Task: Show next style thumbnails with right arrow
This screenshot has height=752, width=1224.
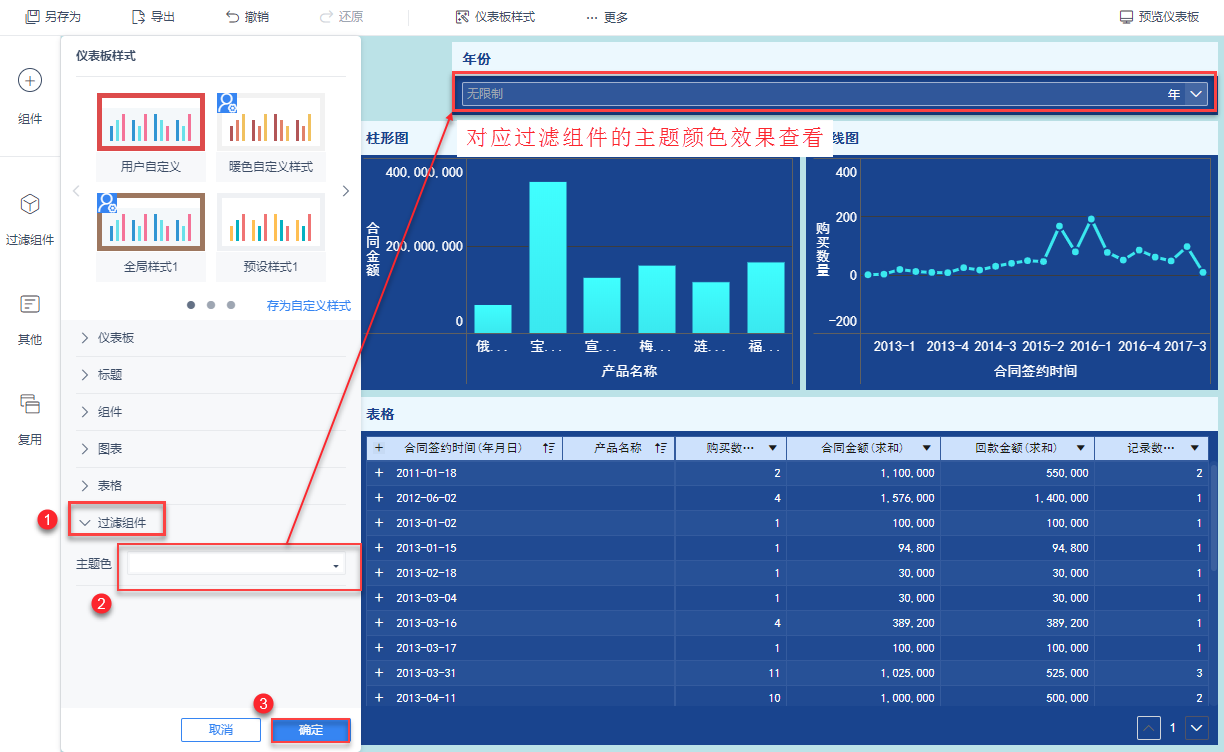Action: coord(345,191)
